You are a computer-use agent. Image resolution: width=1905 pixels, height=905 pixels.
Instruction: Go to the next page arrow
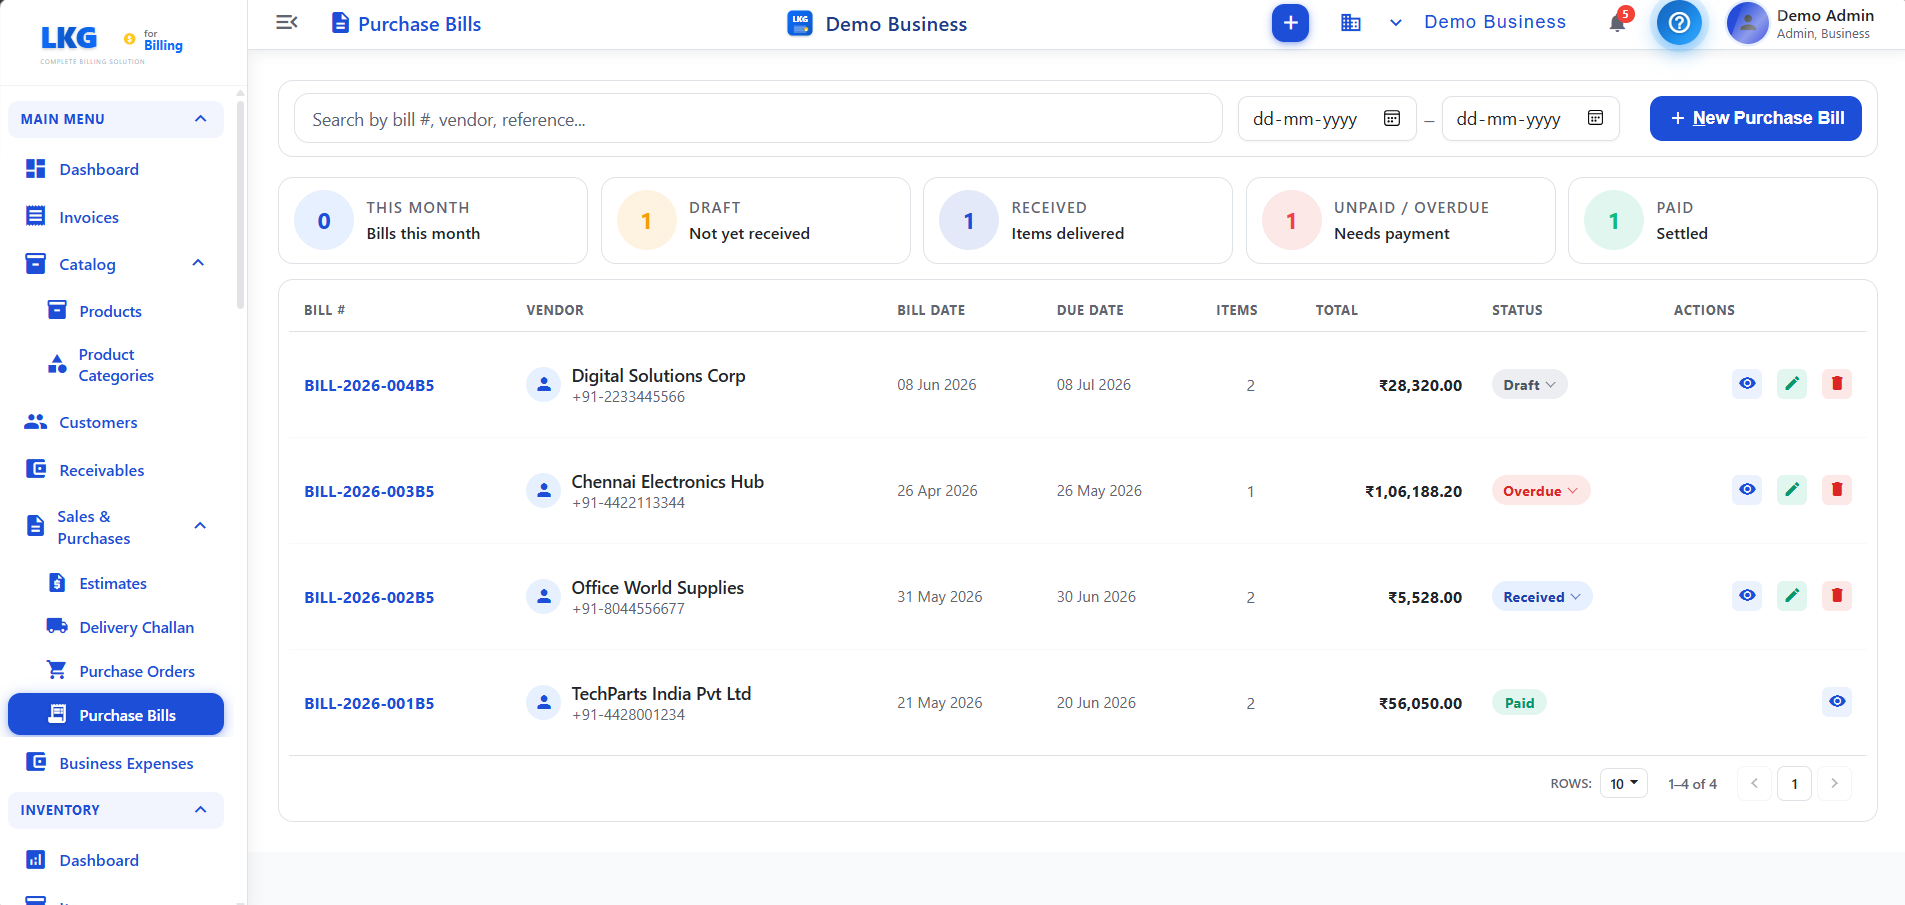1834,783
